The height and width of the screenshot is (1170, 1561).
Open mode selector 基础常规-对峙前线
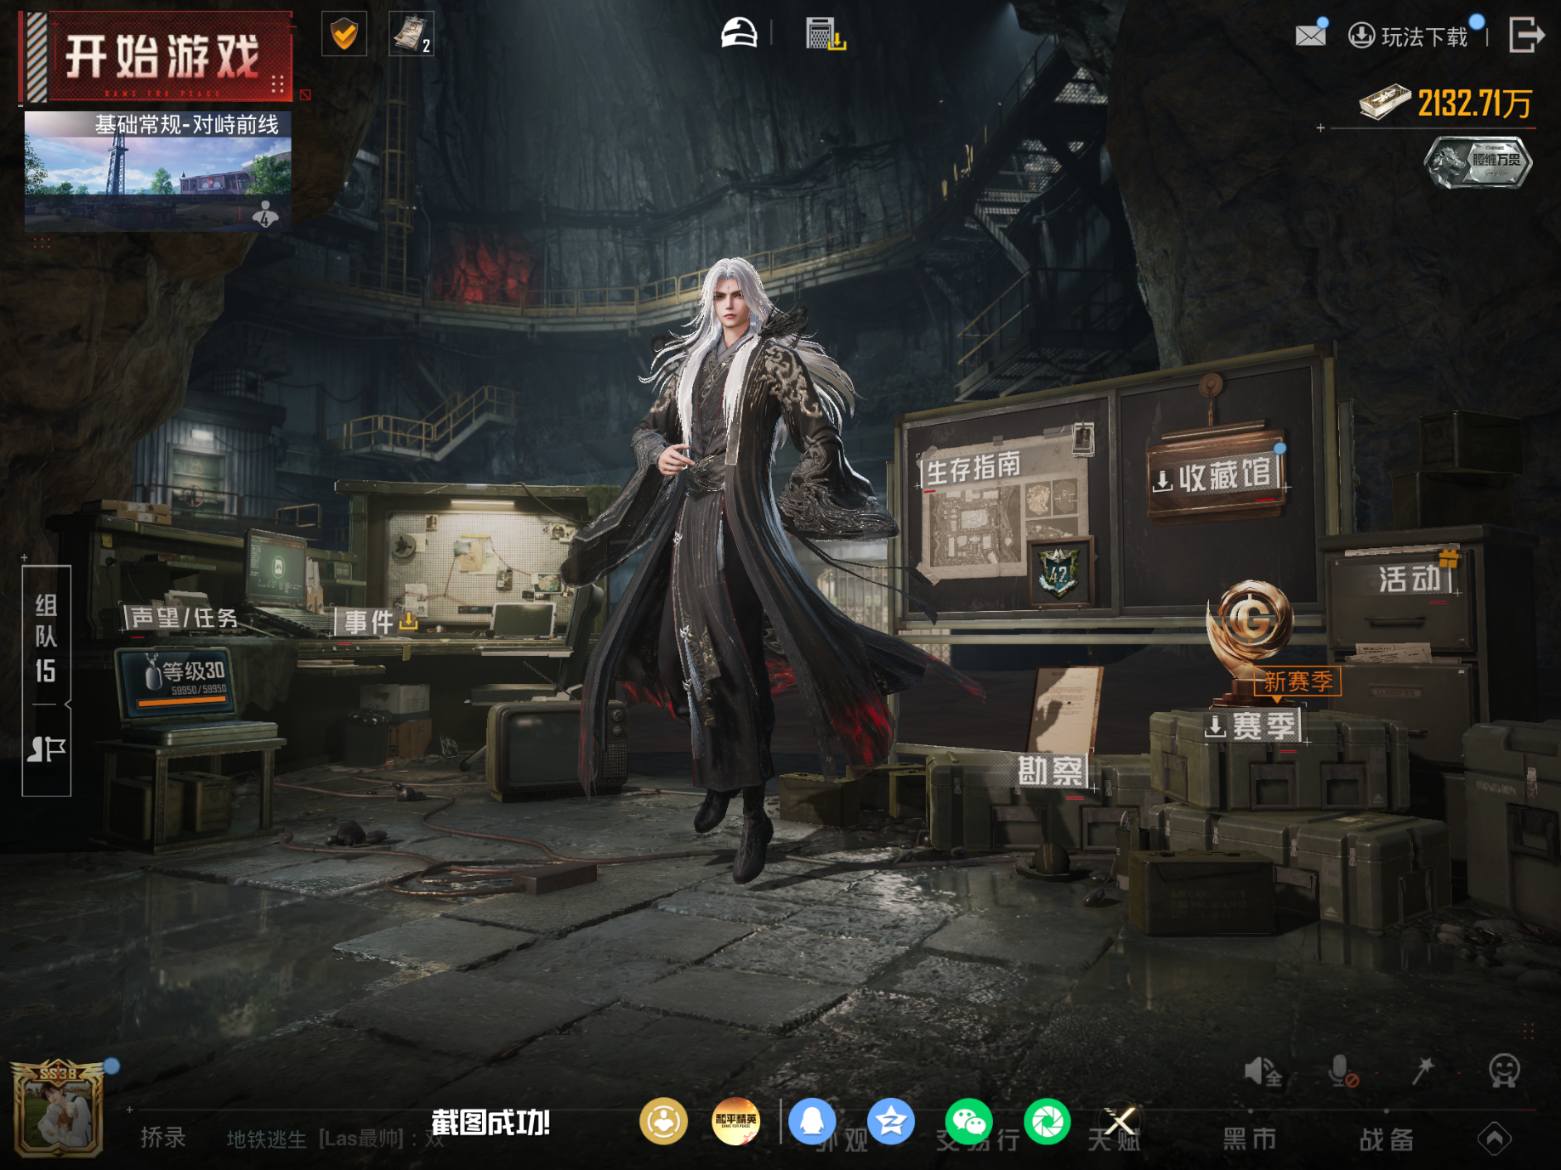point(158,170)
